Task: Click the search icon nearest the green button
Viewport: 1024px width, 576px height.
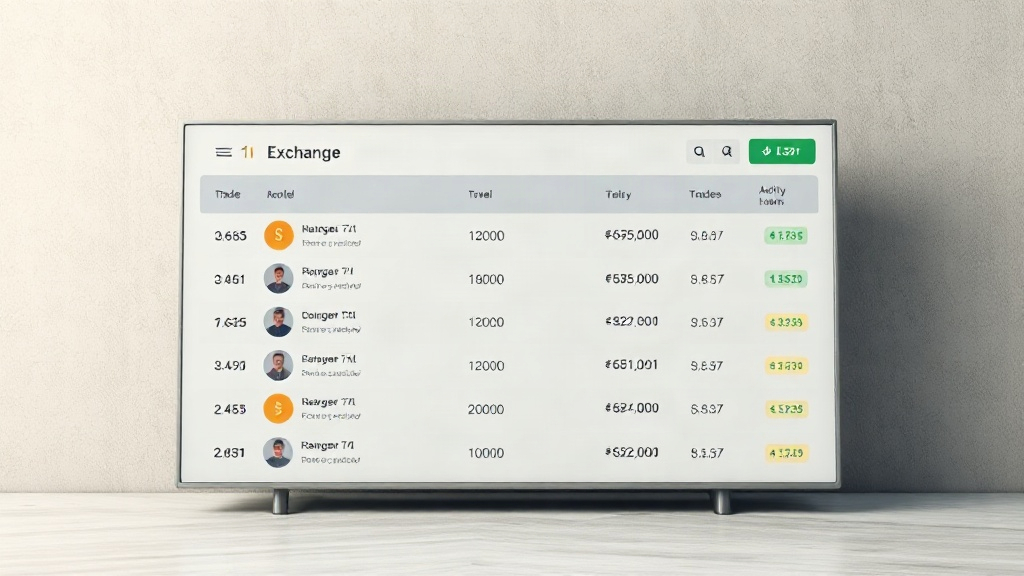Action: pos(726,152)
